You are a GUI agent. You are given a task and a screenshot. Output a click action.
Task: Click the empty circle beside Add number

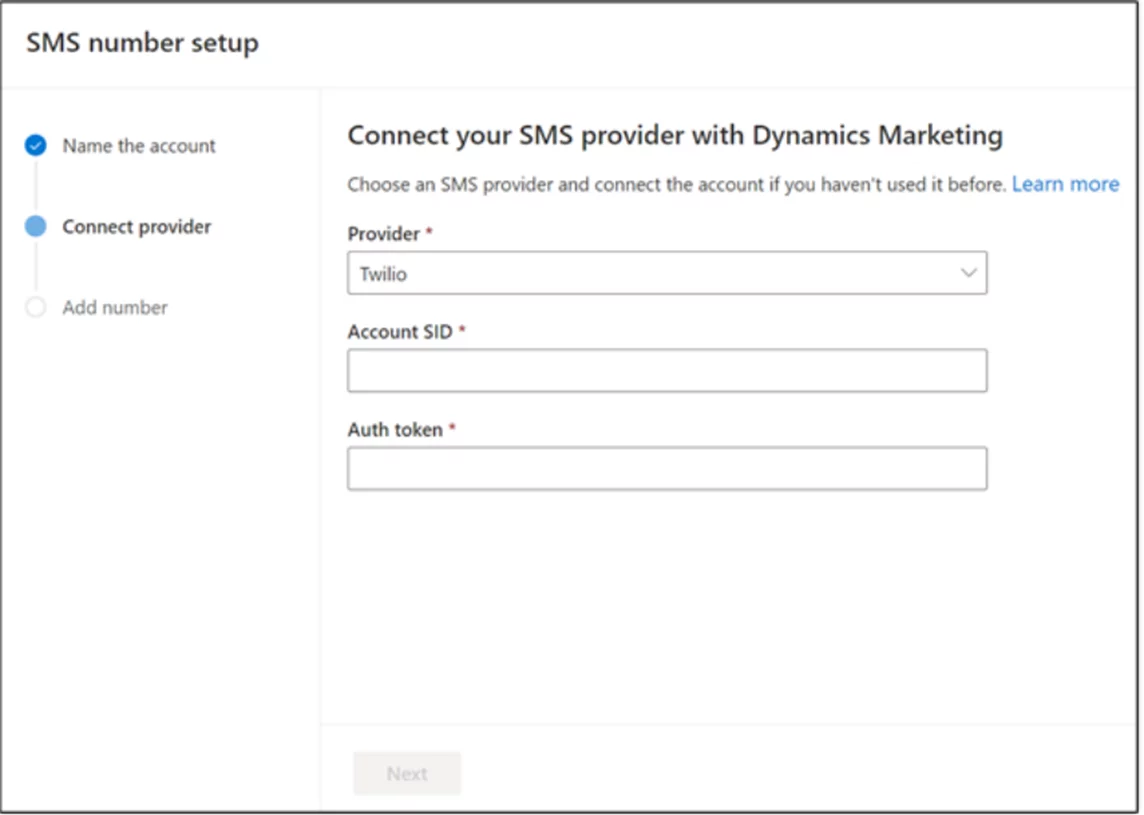pyautogui.click(x=35, y=307)
